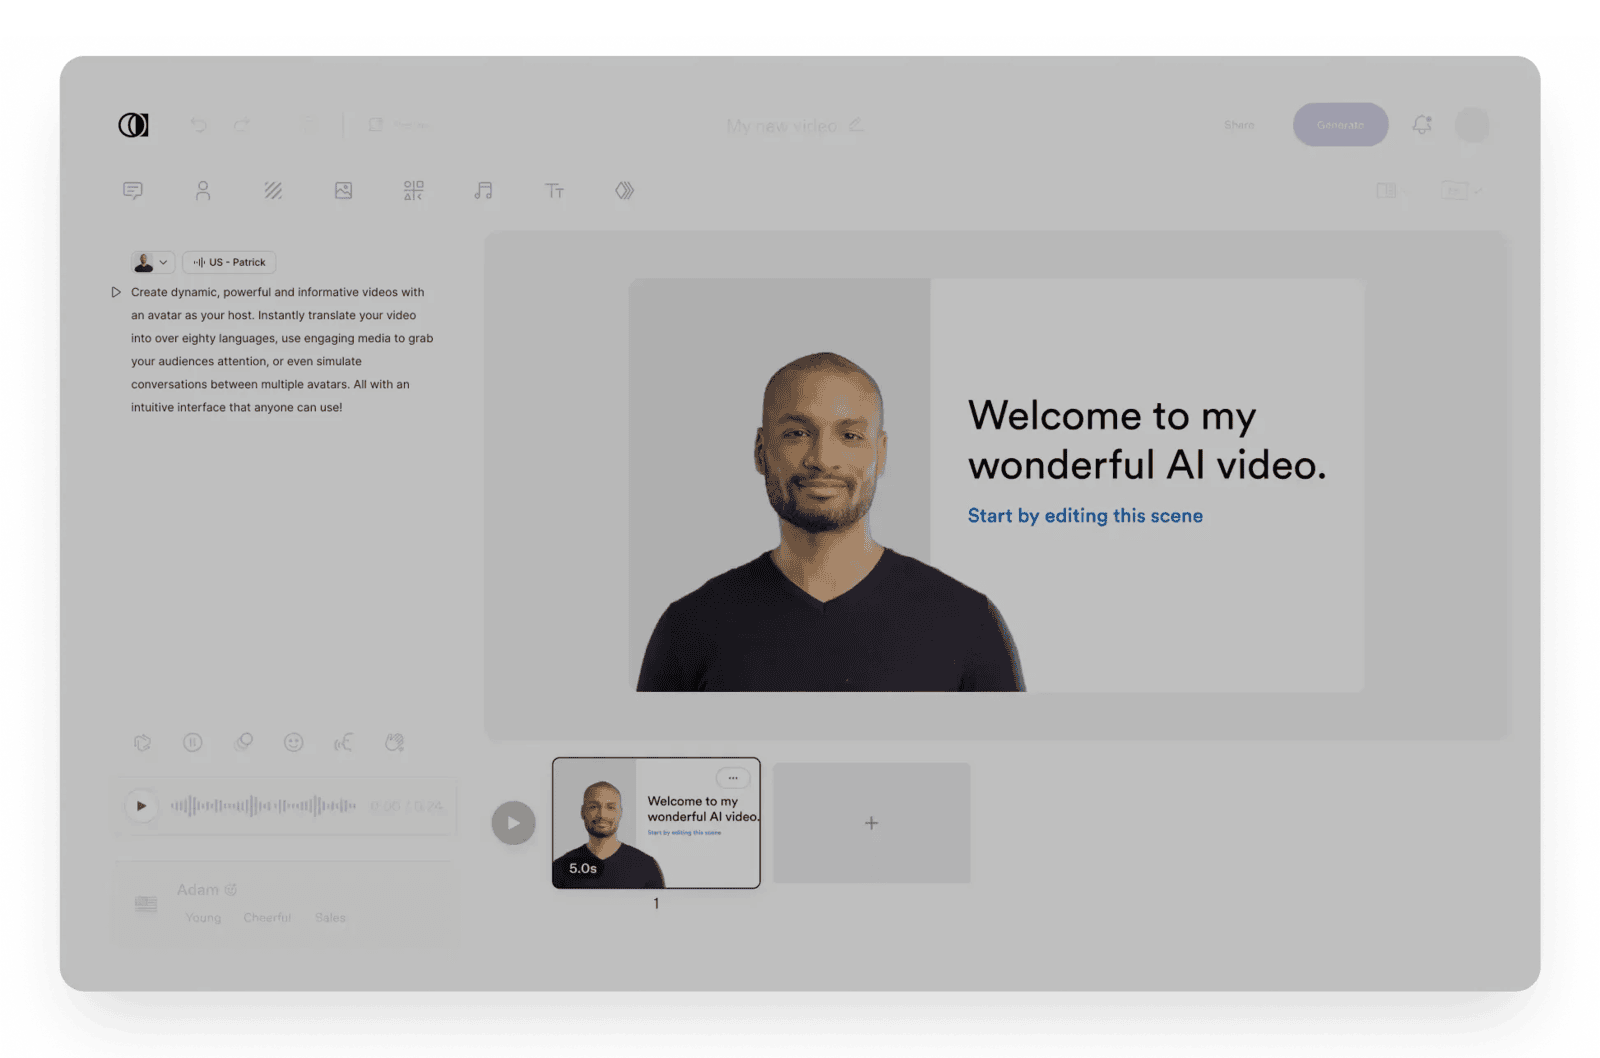Add a new scene with plus tile

tap(871, 823)
